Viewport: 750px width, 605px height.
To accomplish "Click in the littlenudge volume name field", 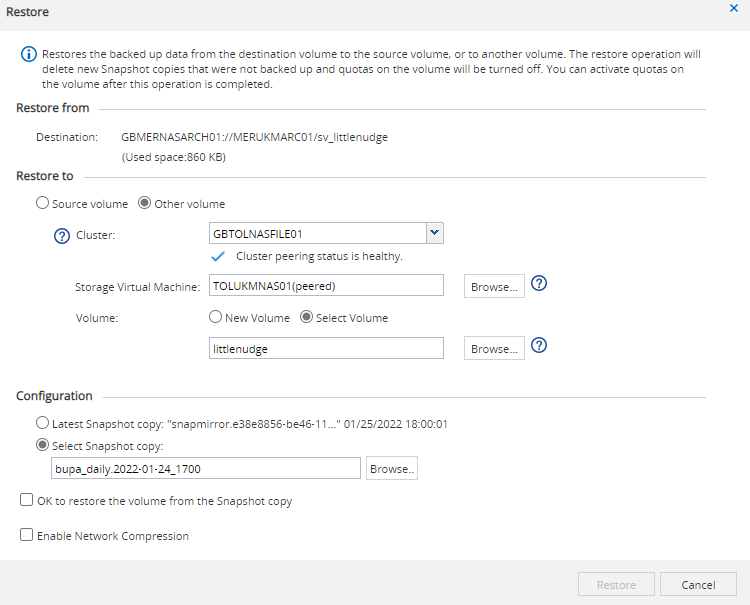I will click(x=326, y=348).
